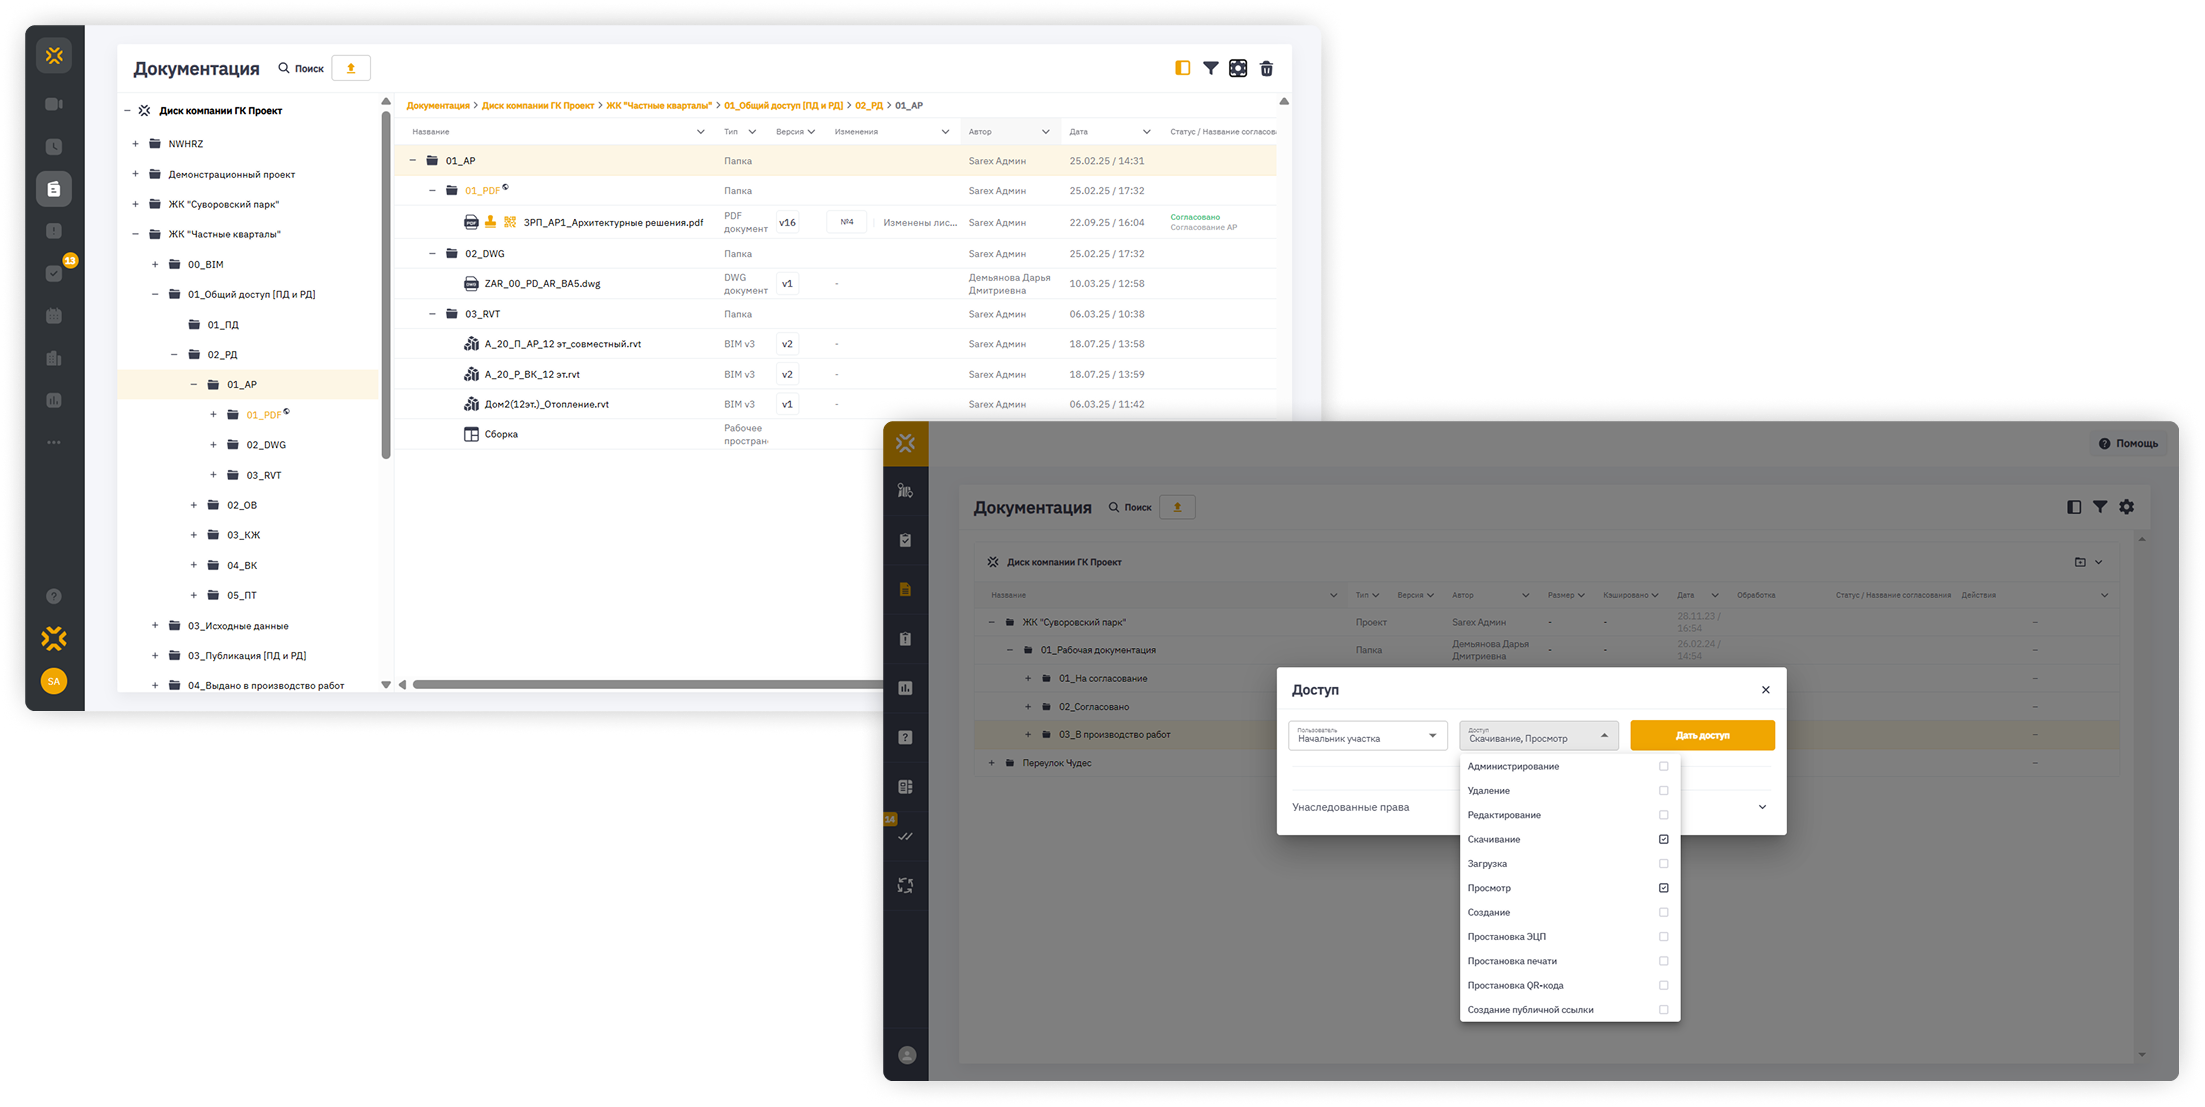Uncheck the Скачивание permission checkbox

1663,840
